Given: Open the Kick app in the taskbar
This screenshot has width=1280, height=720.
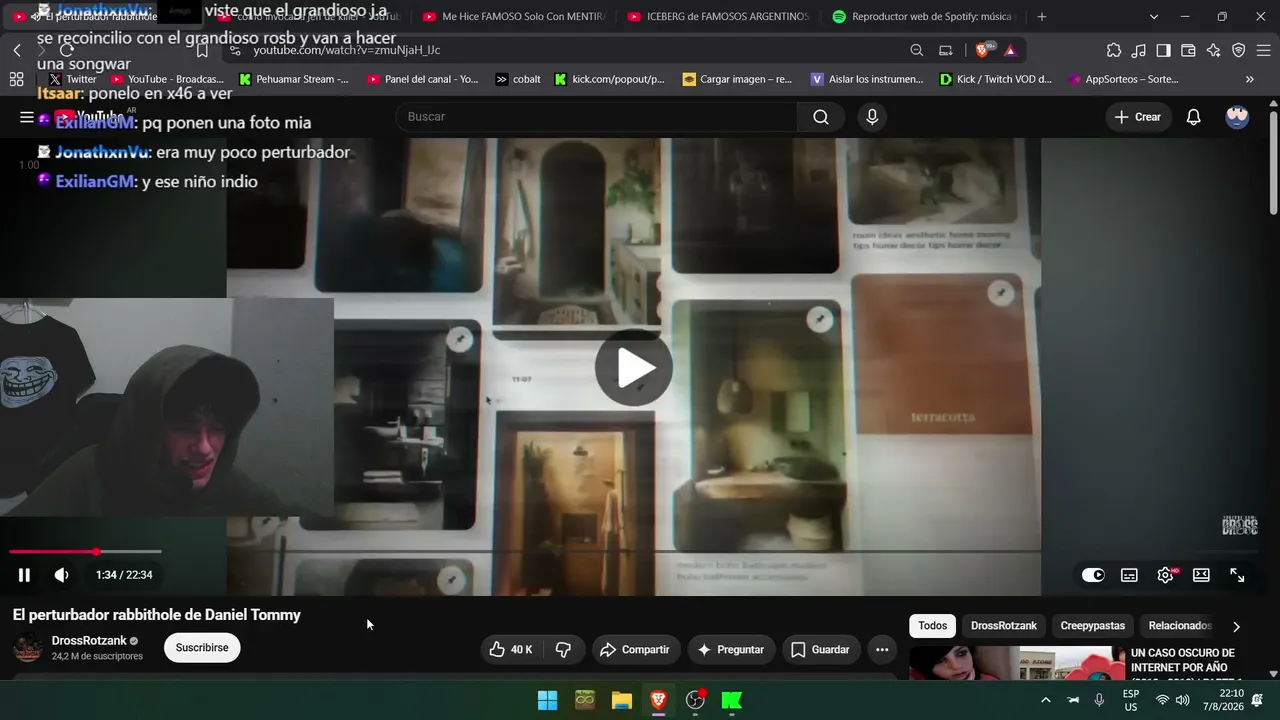Looking at the screenshot, I should (731, 701).
